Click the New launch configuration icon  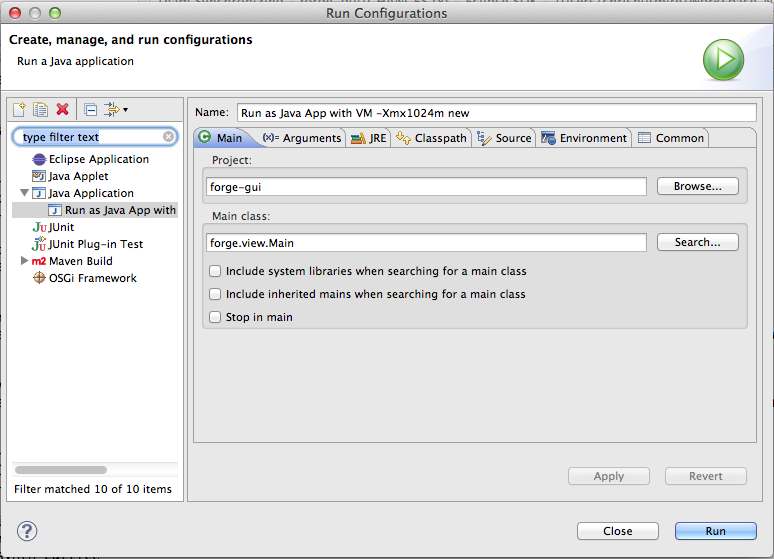click(18, 110)
